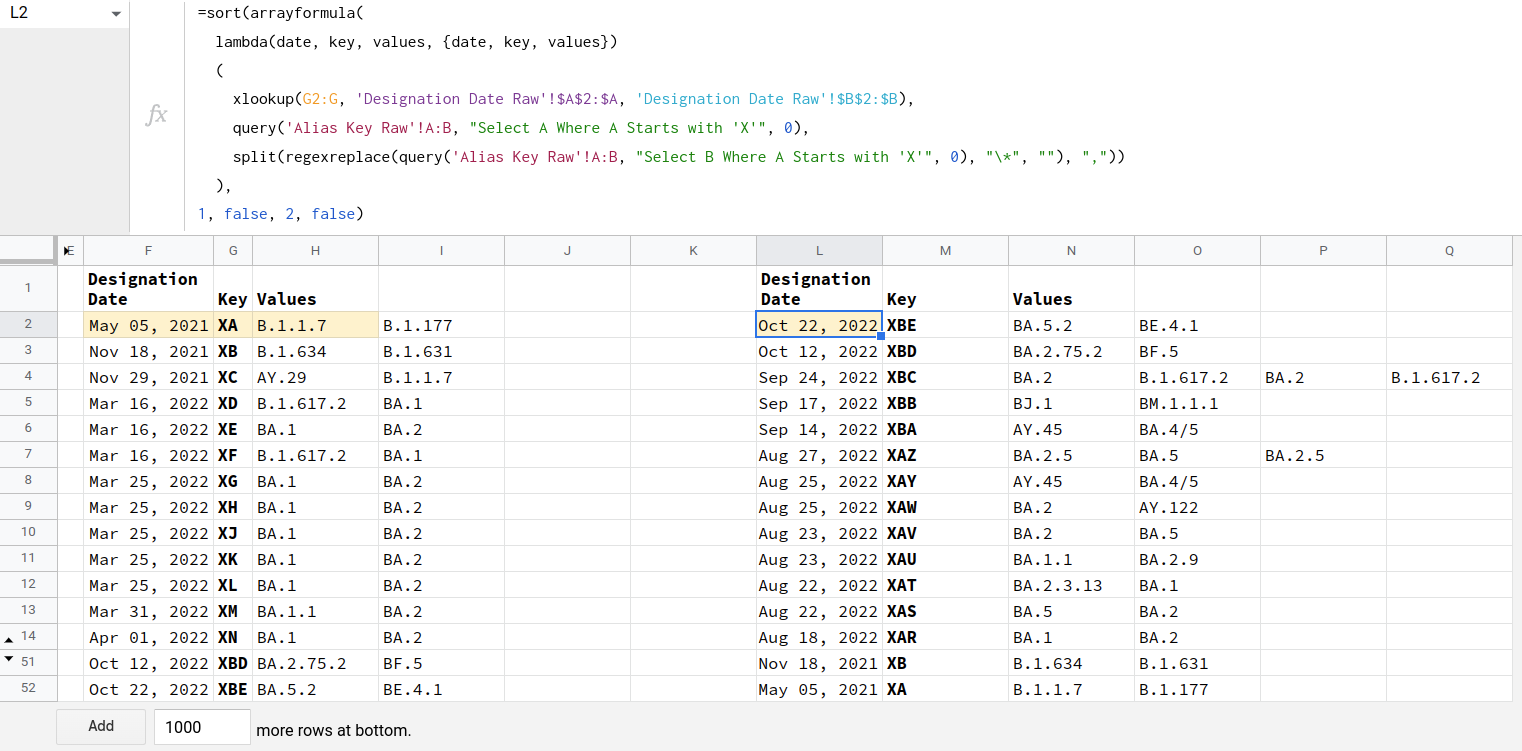Open the Name box dropdown arrow
1522x751 pixels.
click(x=116, y=14)
